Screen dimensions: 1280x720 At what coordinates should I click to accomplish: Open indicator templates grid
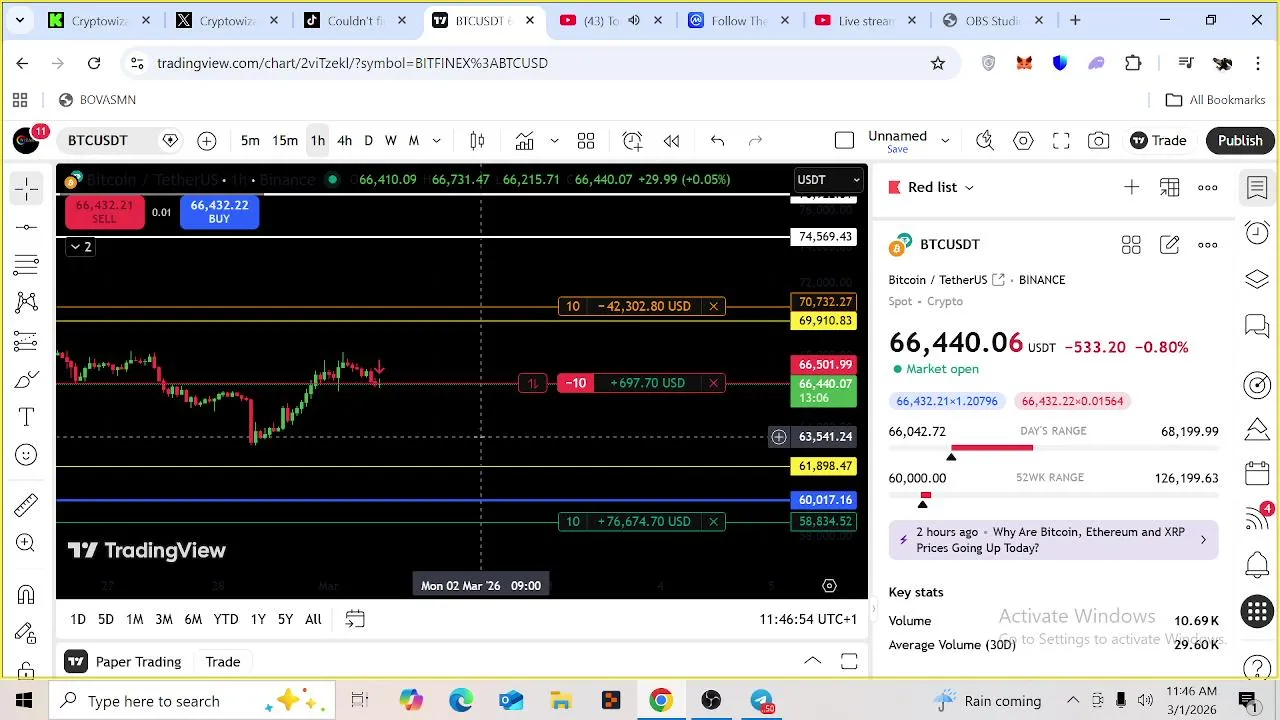tap(586, 141)
